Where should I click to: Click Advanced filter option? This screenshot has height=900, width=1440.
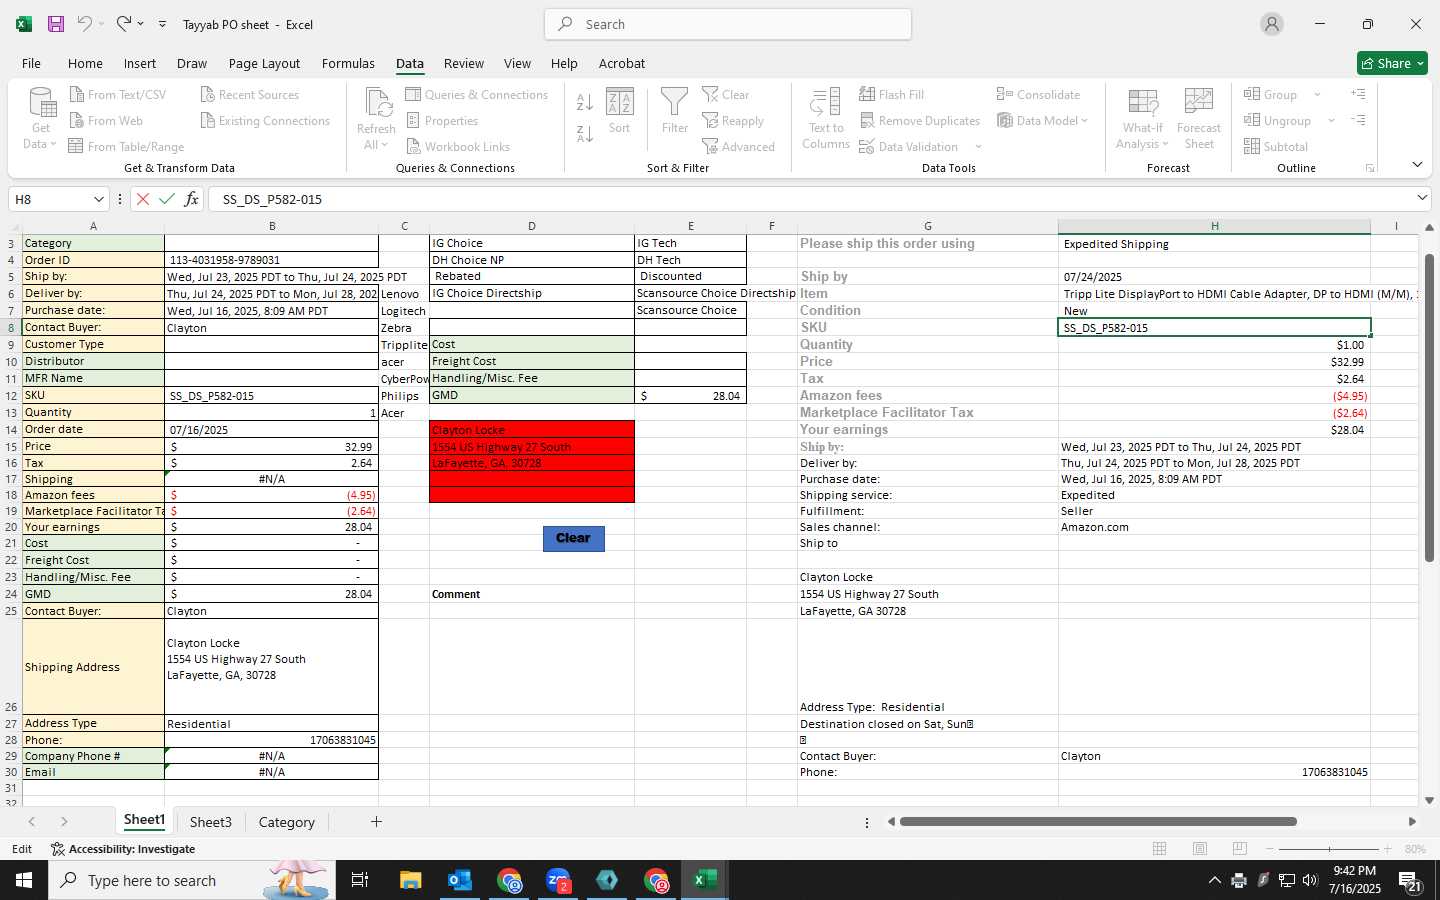click(738, 147)
